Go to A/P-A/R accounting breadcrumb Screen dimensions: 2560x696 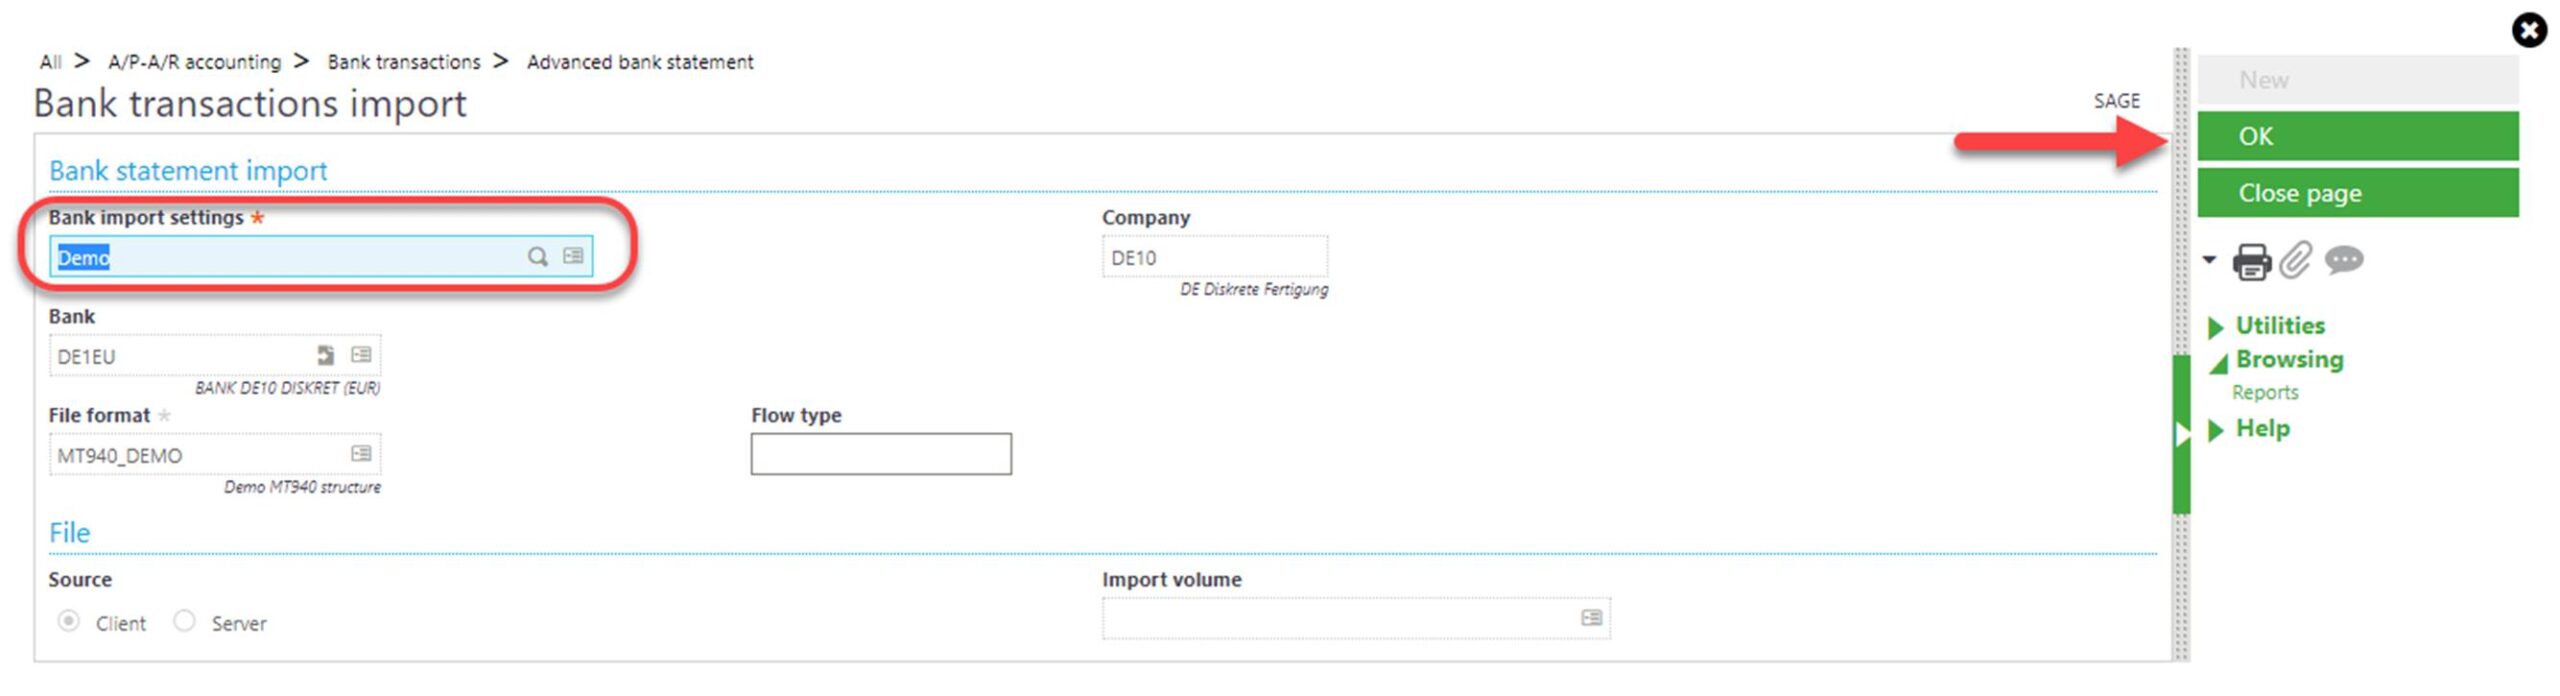pos(194,62)
